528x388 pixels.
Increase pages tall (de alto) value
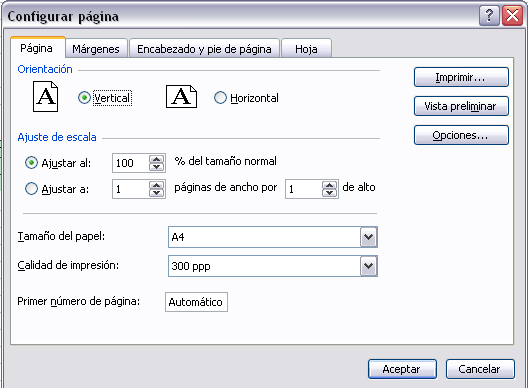tap(330, 185)
